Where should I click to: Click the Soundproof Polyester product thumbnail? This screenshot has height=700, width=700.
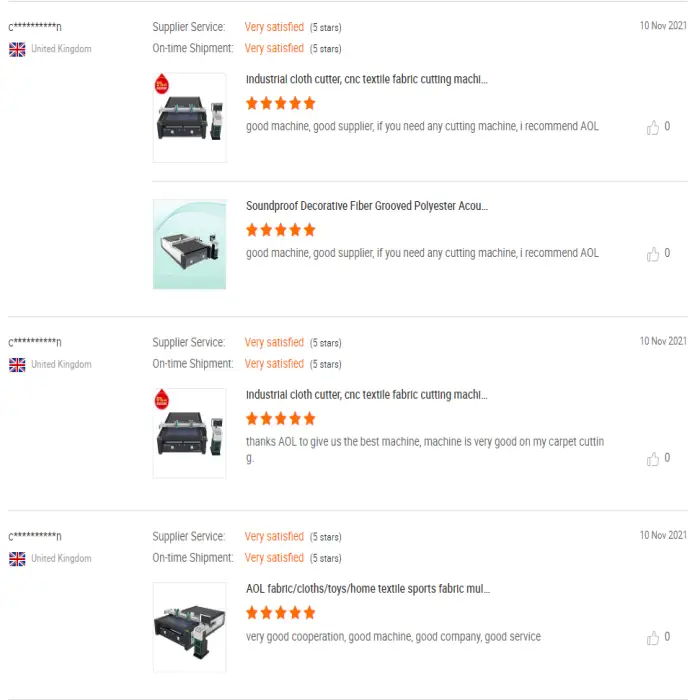pyautogui.click(x=189, y=244)
